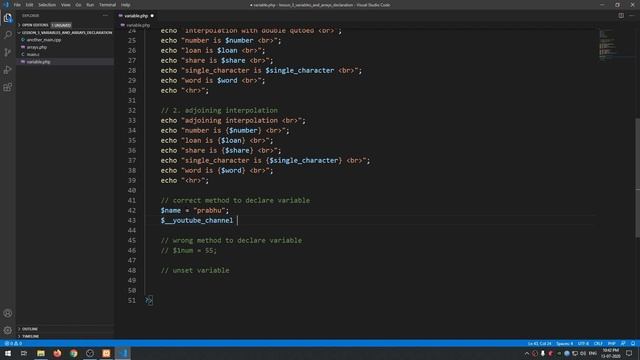Expand the Outline section
The height and width of the screenshot is (360, 640).
65,329
